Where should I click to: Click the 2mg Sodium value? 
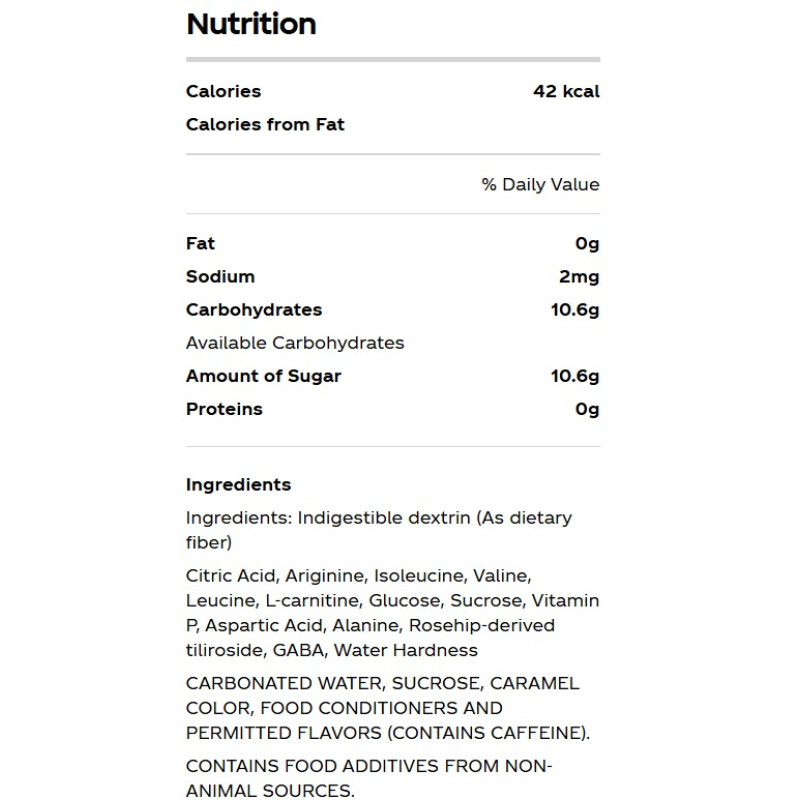tap(579, 276)
